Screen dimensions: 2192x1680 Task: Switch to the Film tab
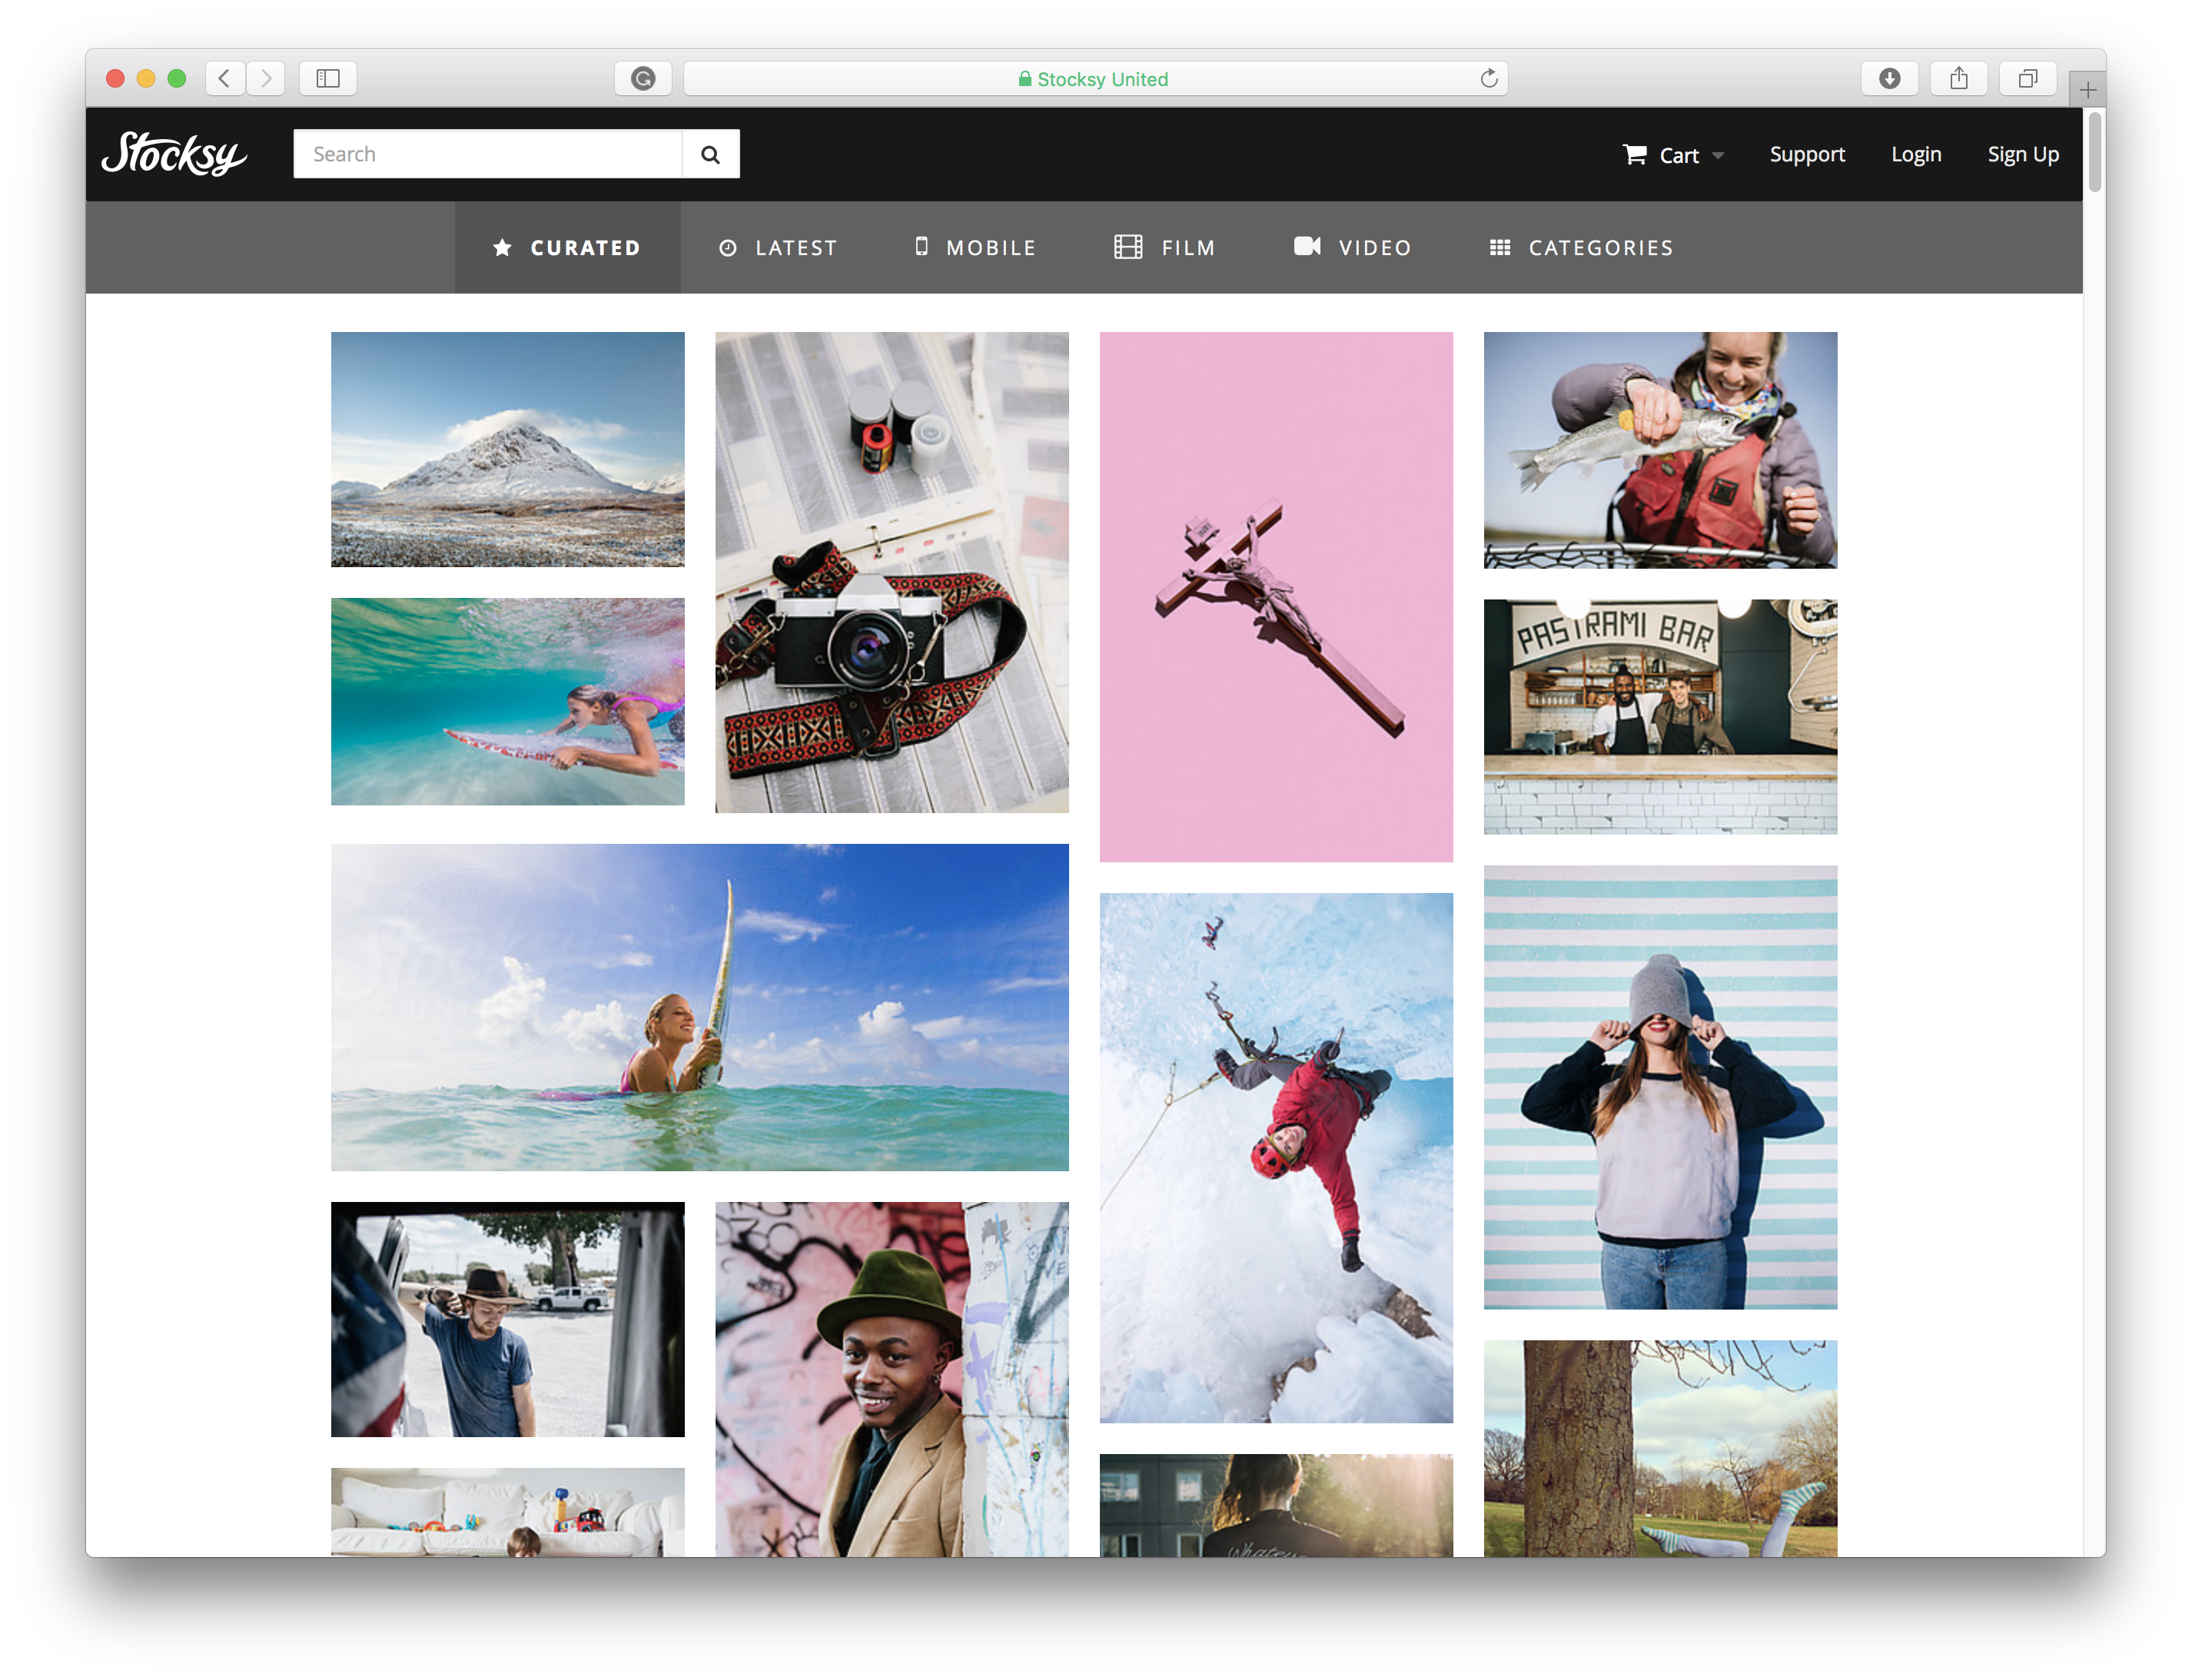click(x=1165, y=247)
